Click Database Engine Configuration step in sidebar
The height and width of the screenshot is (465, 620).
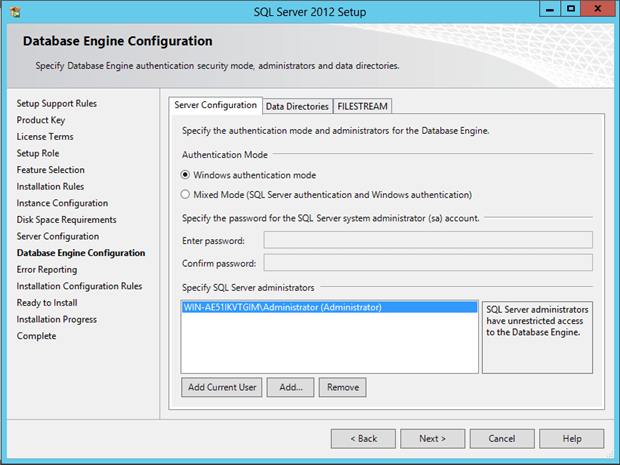click(81, 253)
